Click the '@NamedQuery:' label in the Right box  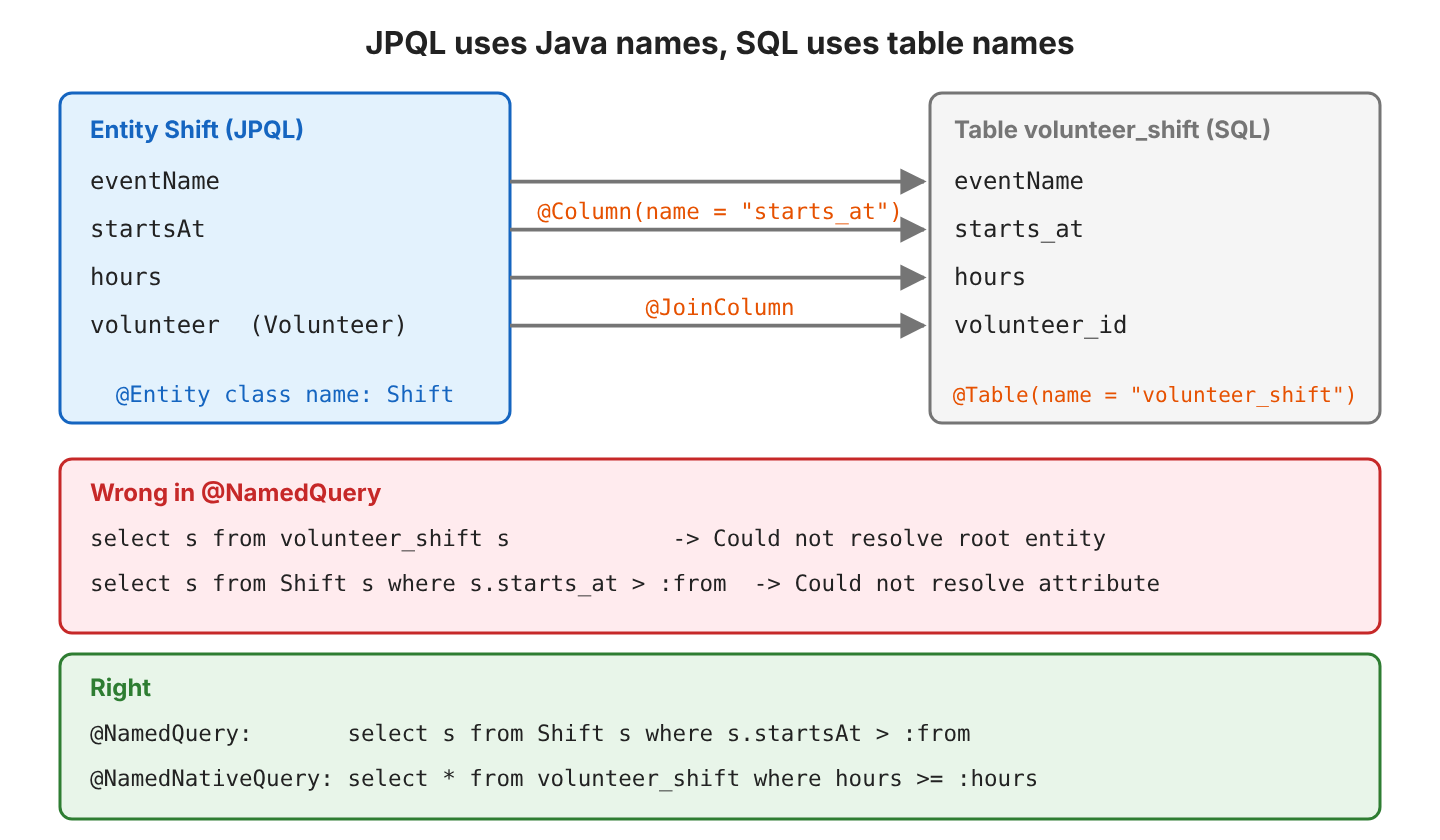click(171, 734)
